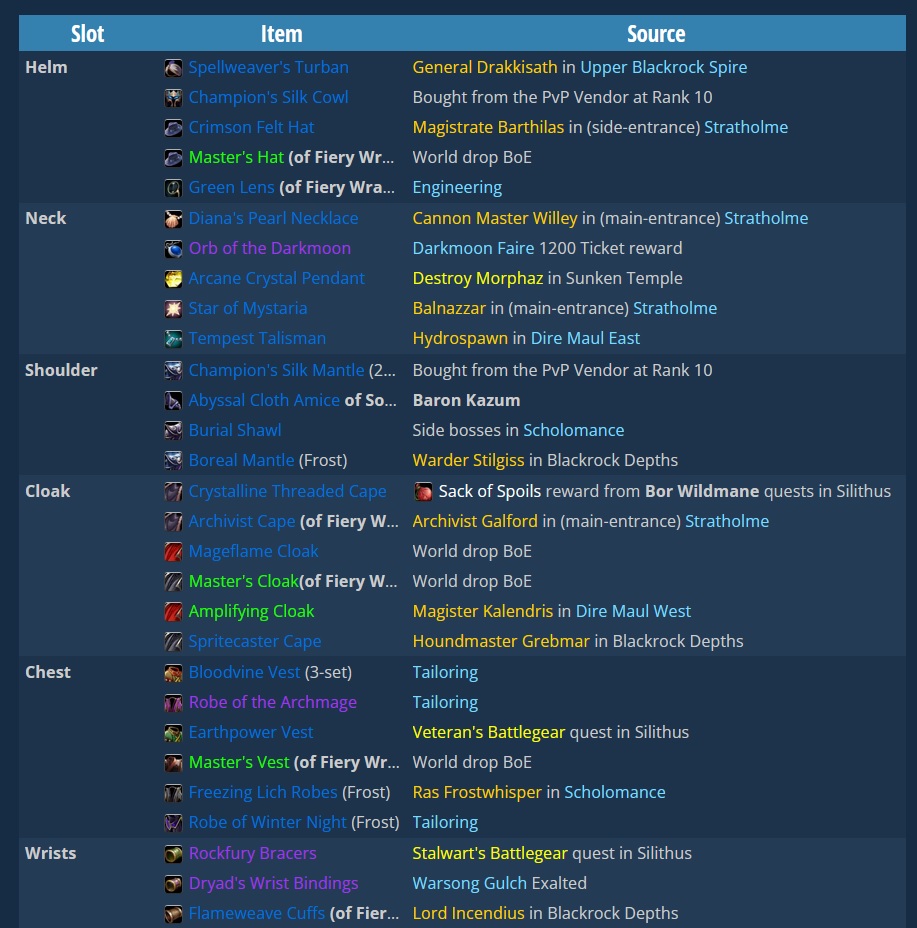Follow the Warsong Gulch link
The image size is (917, 928).
(469, 883)
